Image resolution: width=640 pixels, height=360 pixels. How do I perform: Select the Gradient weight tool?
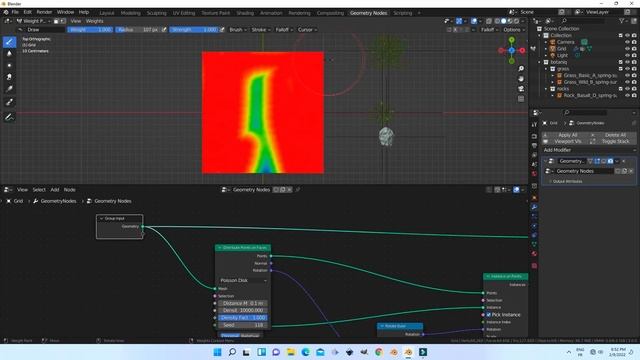(9, 89)
